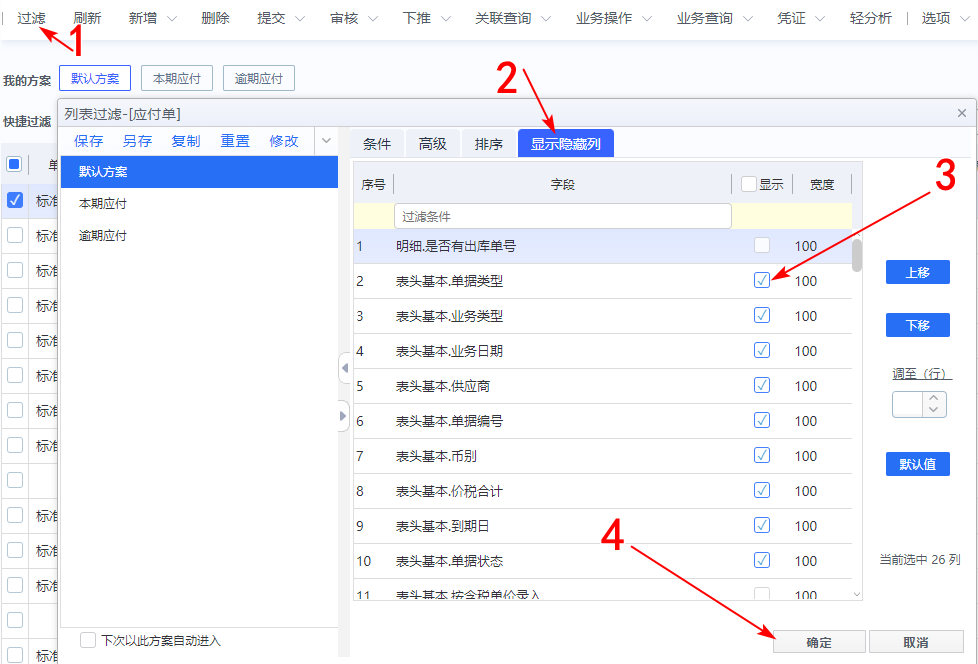
Task: Open the 排序 tab
Action: pos(489,144)
